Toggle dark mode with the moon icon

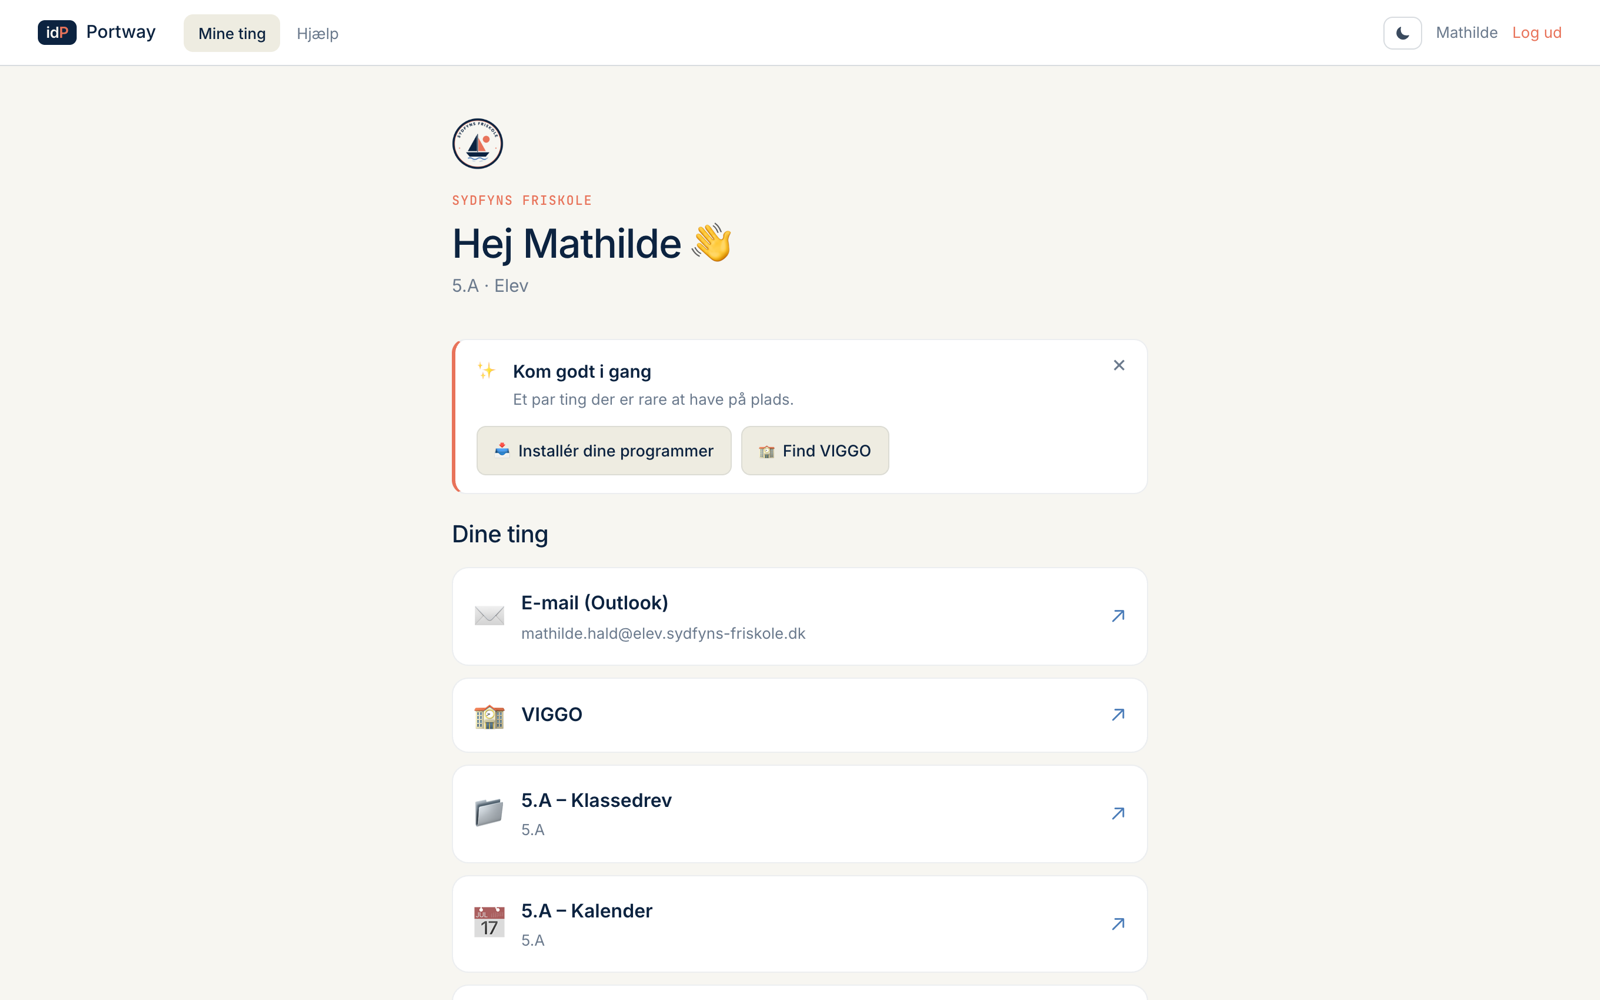click(x=1402, y=33)
